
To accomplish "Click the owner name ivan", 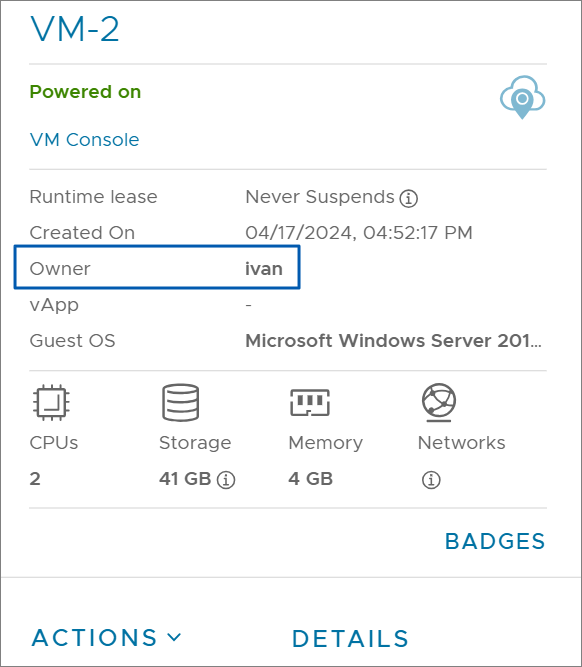I will pyautogui.click(x=264, y=269).
